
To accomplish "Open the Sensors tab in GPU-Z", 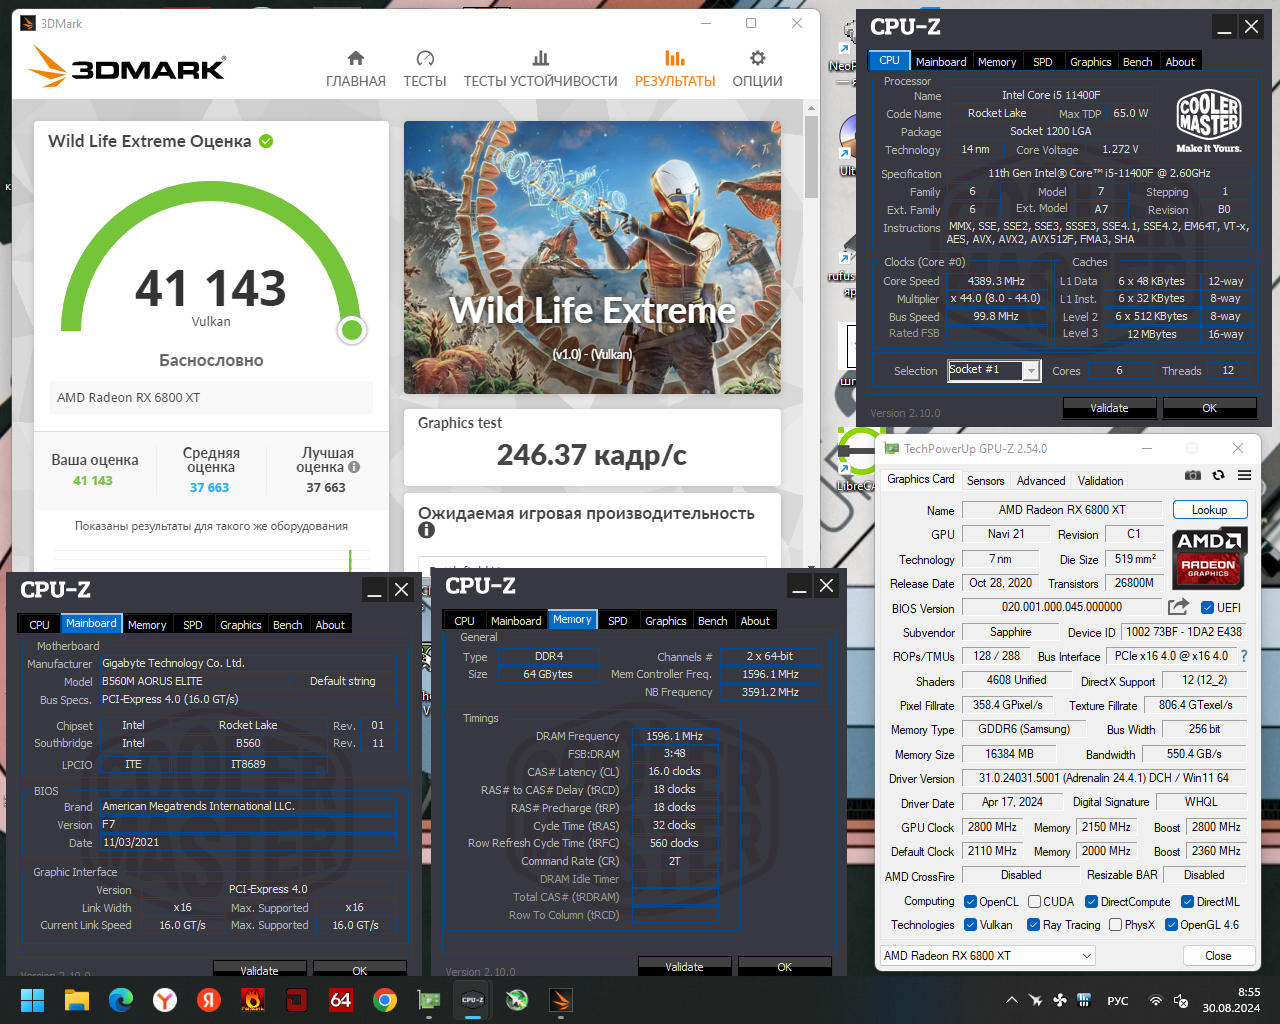I will coord(985,481).
